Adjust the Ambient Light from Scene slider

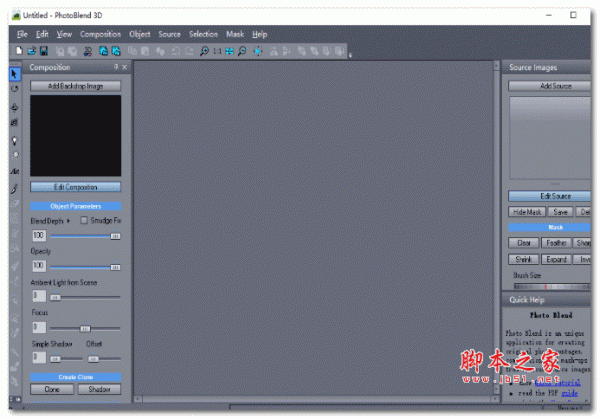[55, 297]
